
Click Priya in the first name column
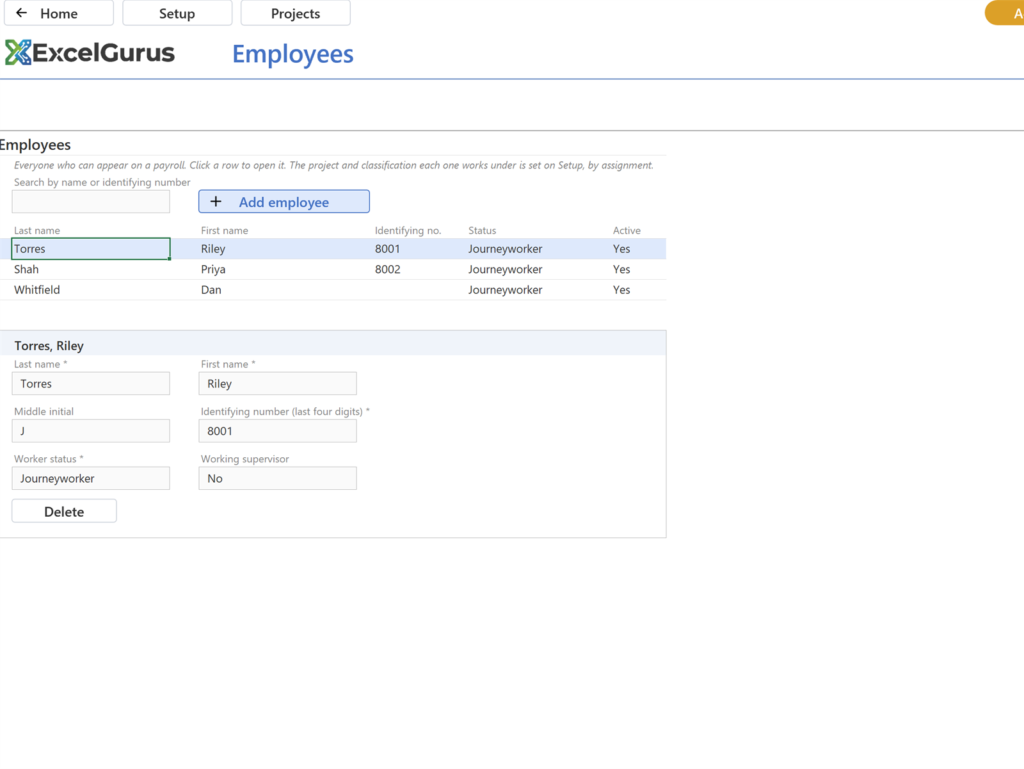pyautogui.click(x=213, y=269)
